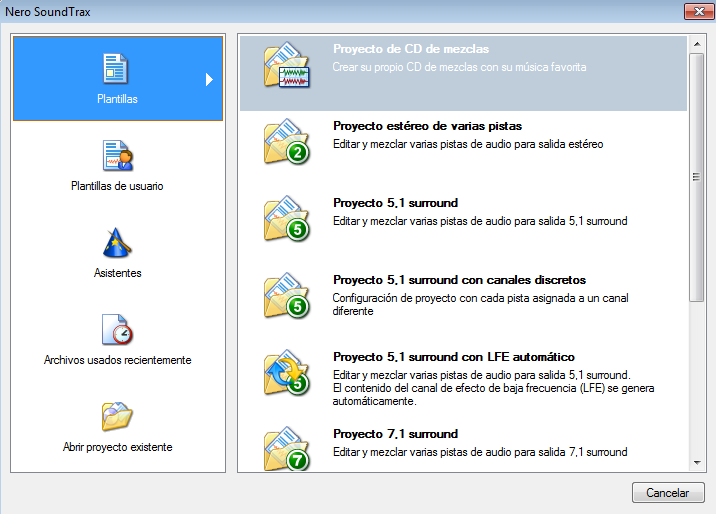716x514 pixels.
Task: Click the Abrir proyecto existente folder icon
Action: (x=117, y=416)
